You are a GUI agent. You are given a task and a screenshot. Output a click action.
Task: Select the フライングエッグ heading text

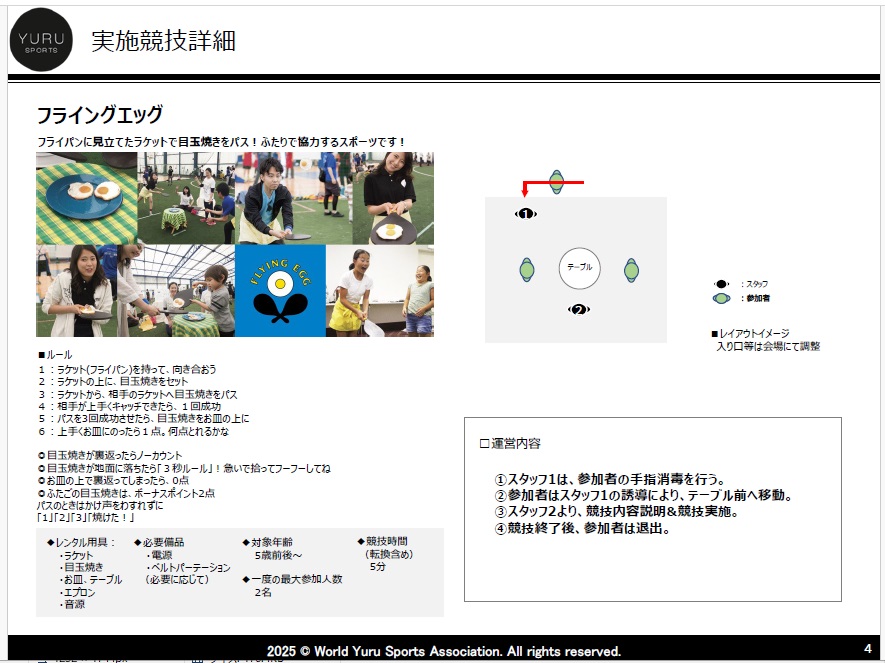(99, 115)
